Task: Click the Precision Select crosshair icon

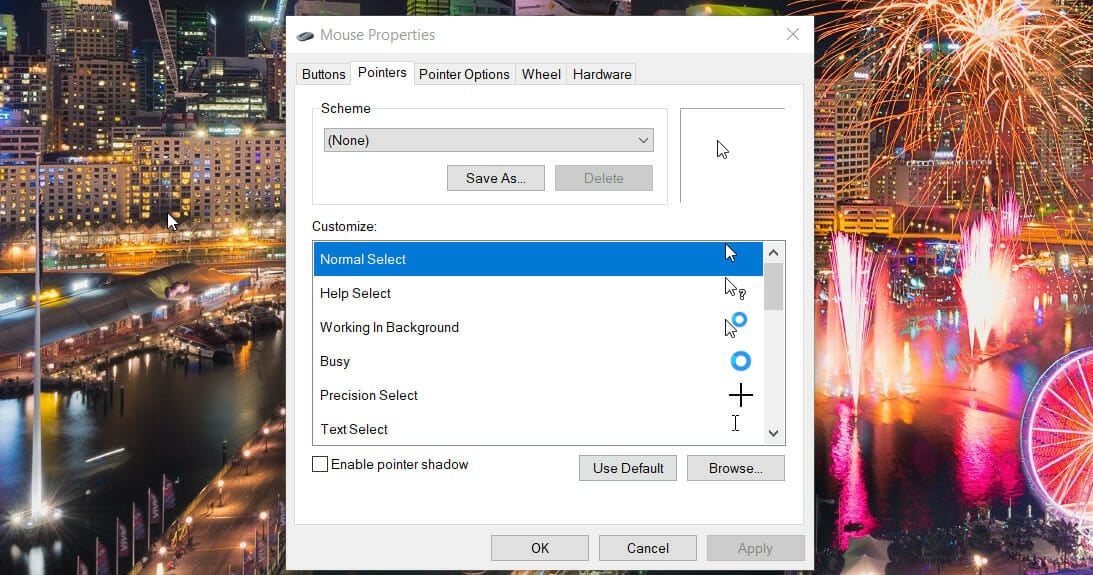Action: [740, 395]
